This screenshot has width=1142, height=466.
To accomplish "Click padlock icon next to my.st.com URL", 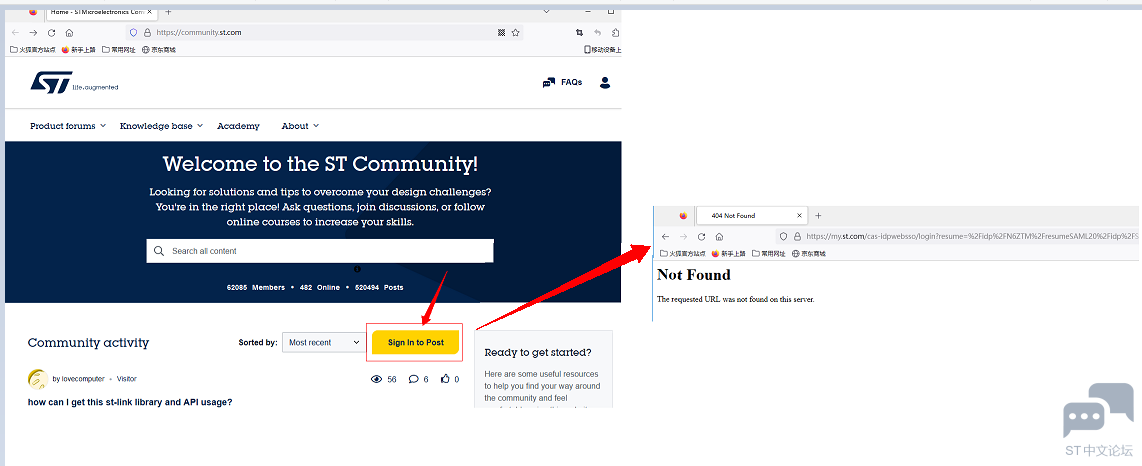I will pos(797,237).
